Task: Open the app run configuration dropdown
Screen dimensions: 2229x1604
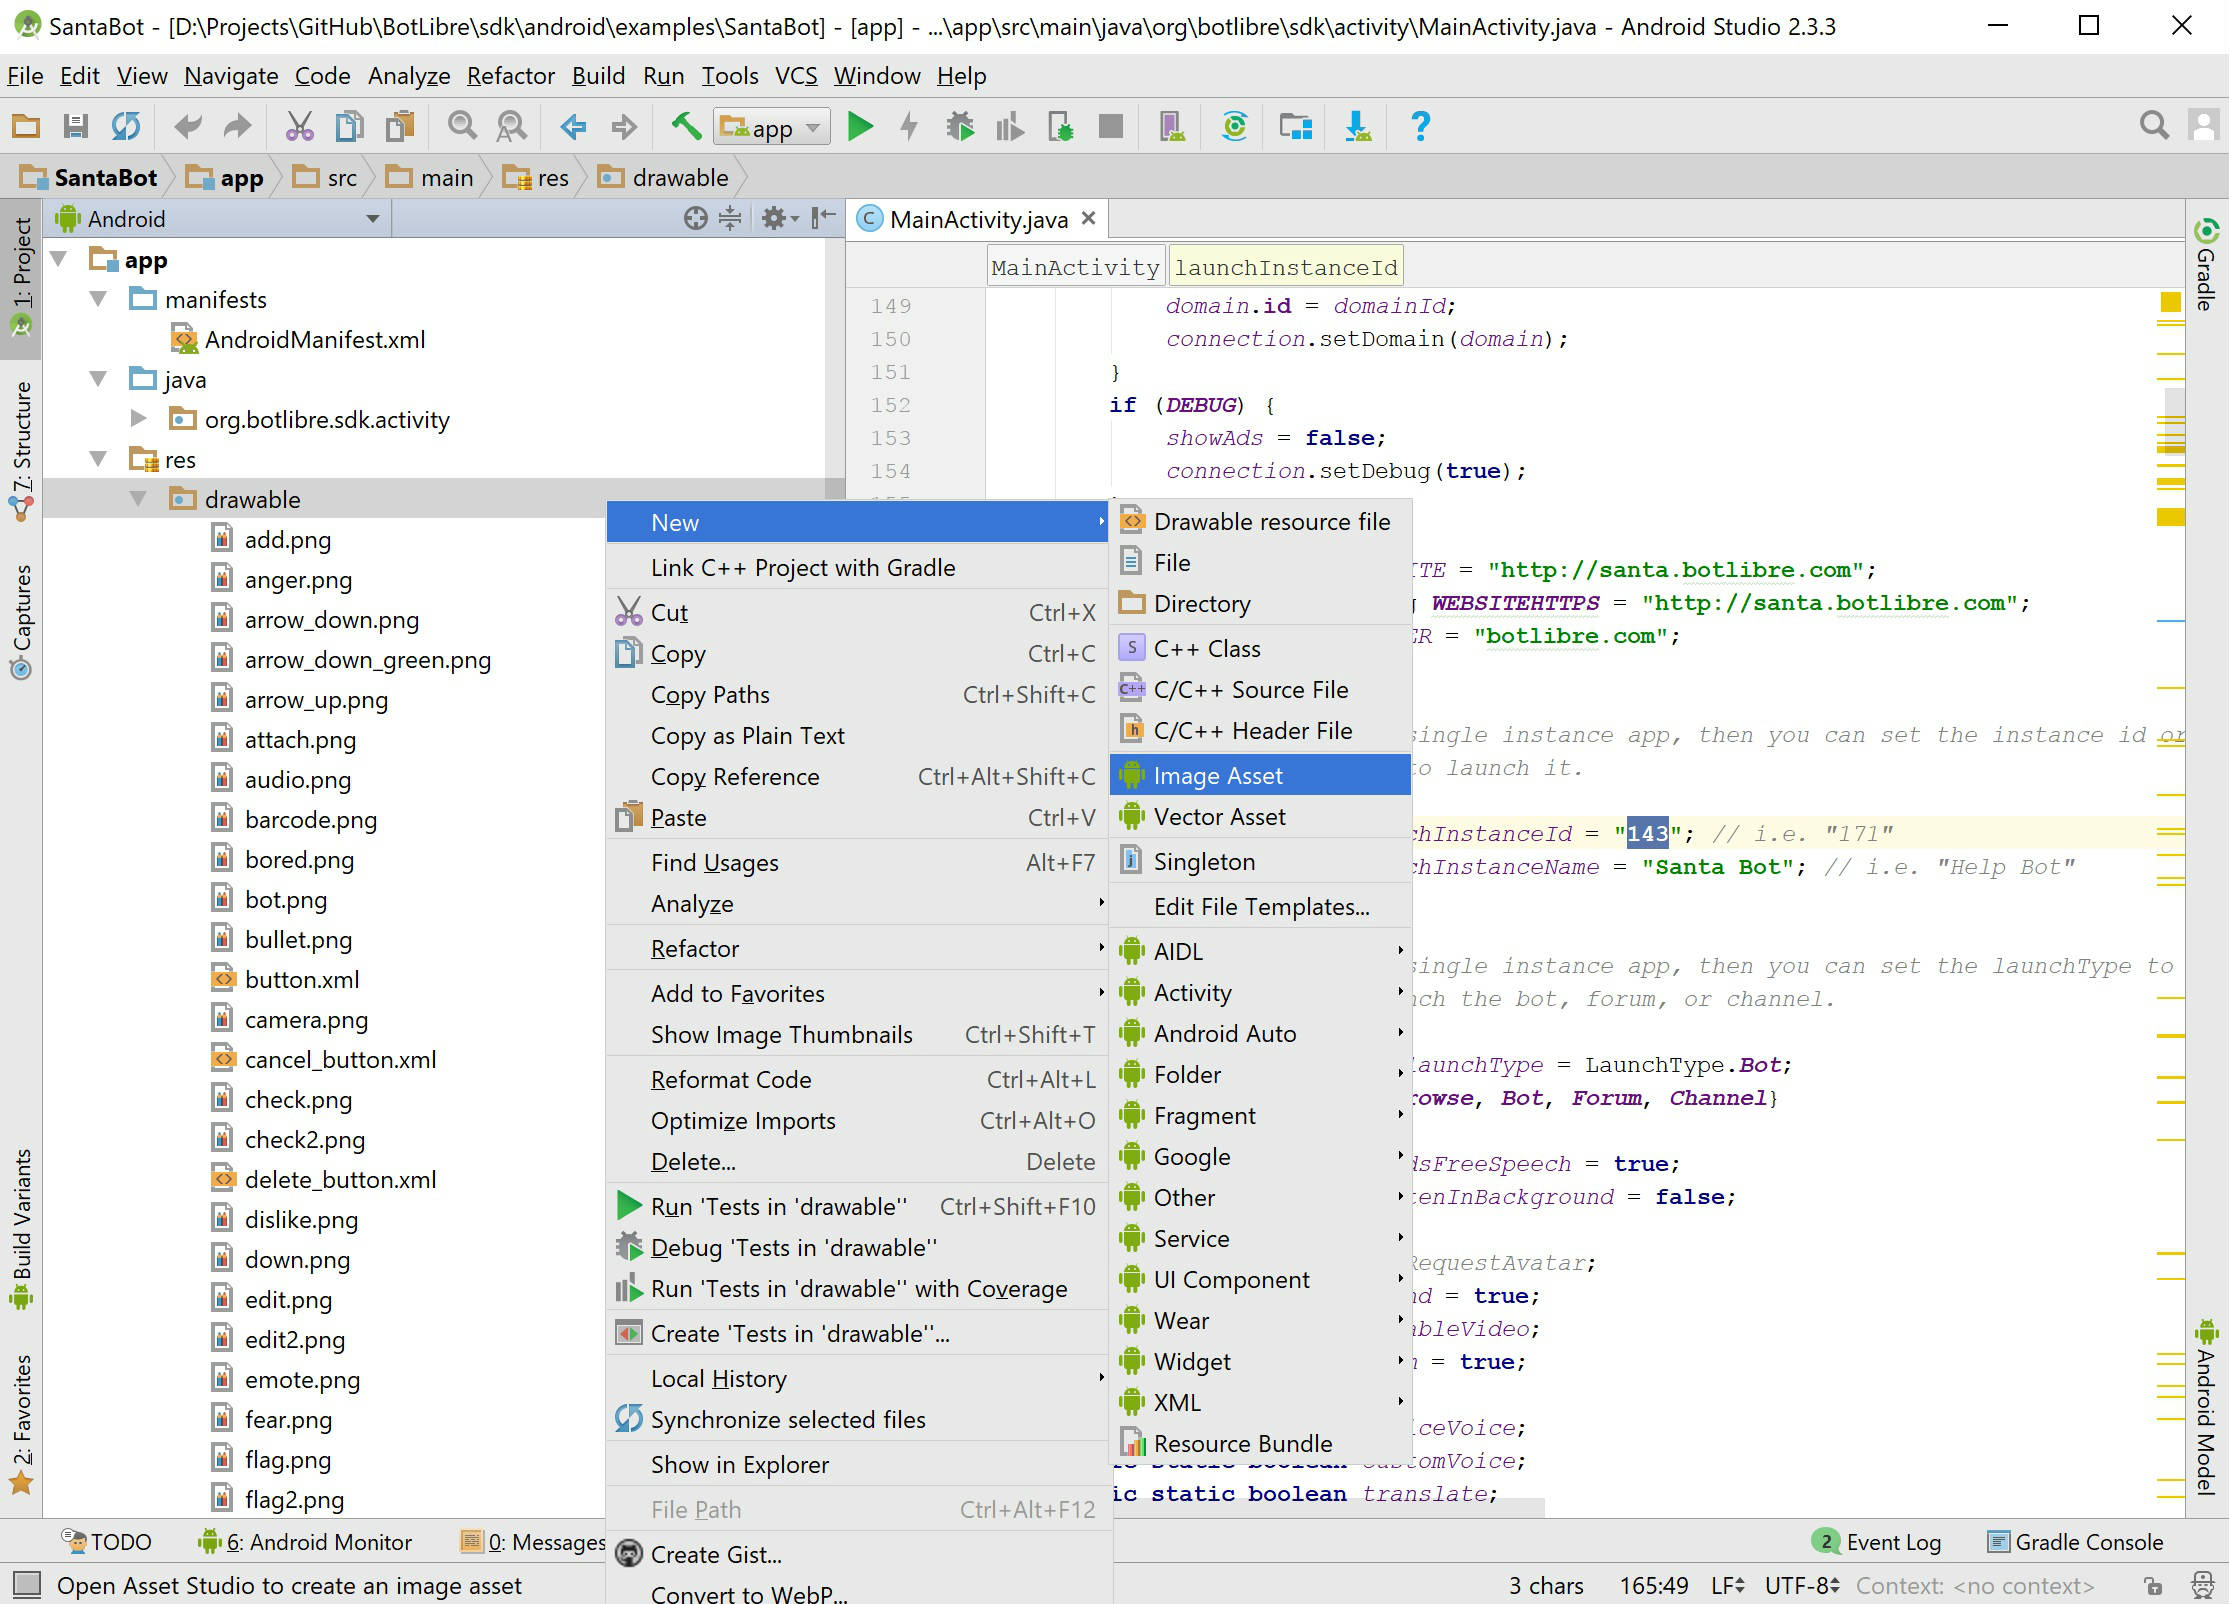Action: click(772, 127)
